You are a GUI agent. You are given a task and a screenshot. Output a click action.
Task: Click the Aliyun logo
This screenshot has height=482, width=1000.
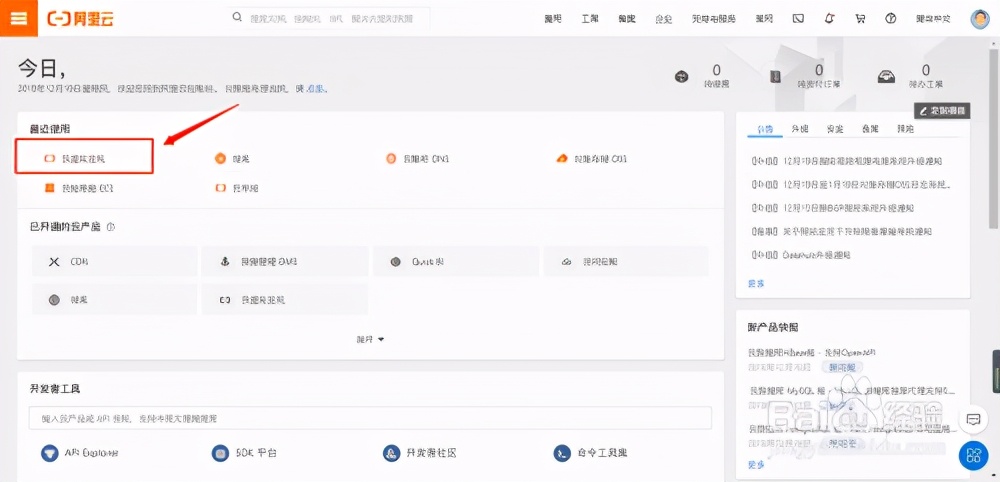[81, 18]
